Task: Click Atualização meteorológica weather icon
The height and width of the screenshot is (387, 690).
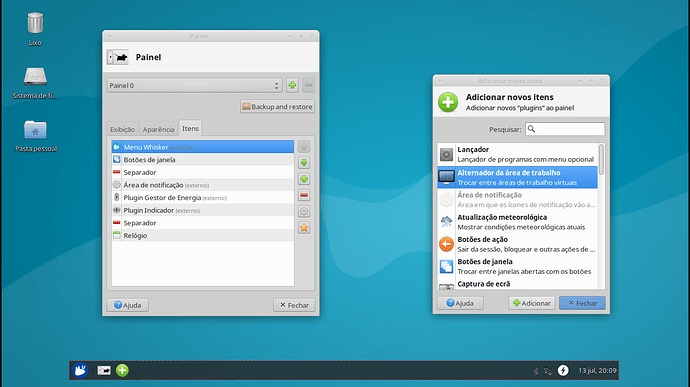Action: pos(446,221)
